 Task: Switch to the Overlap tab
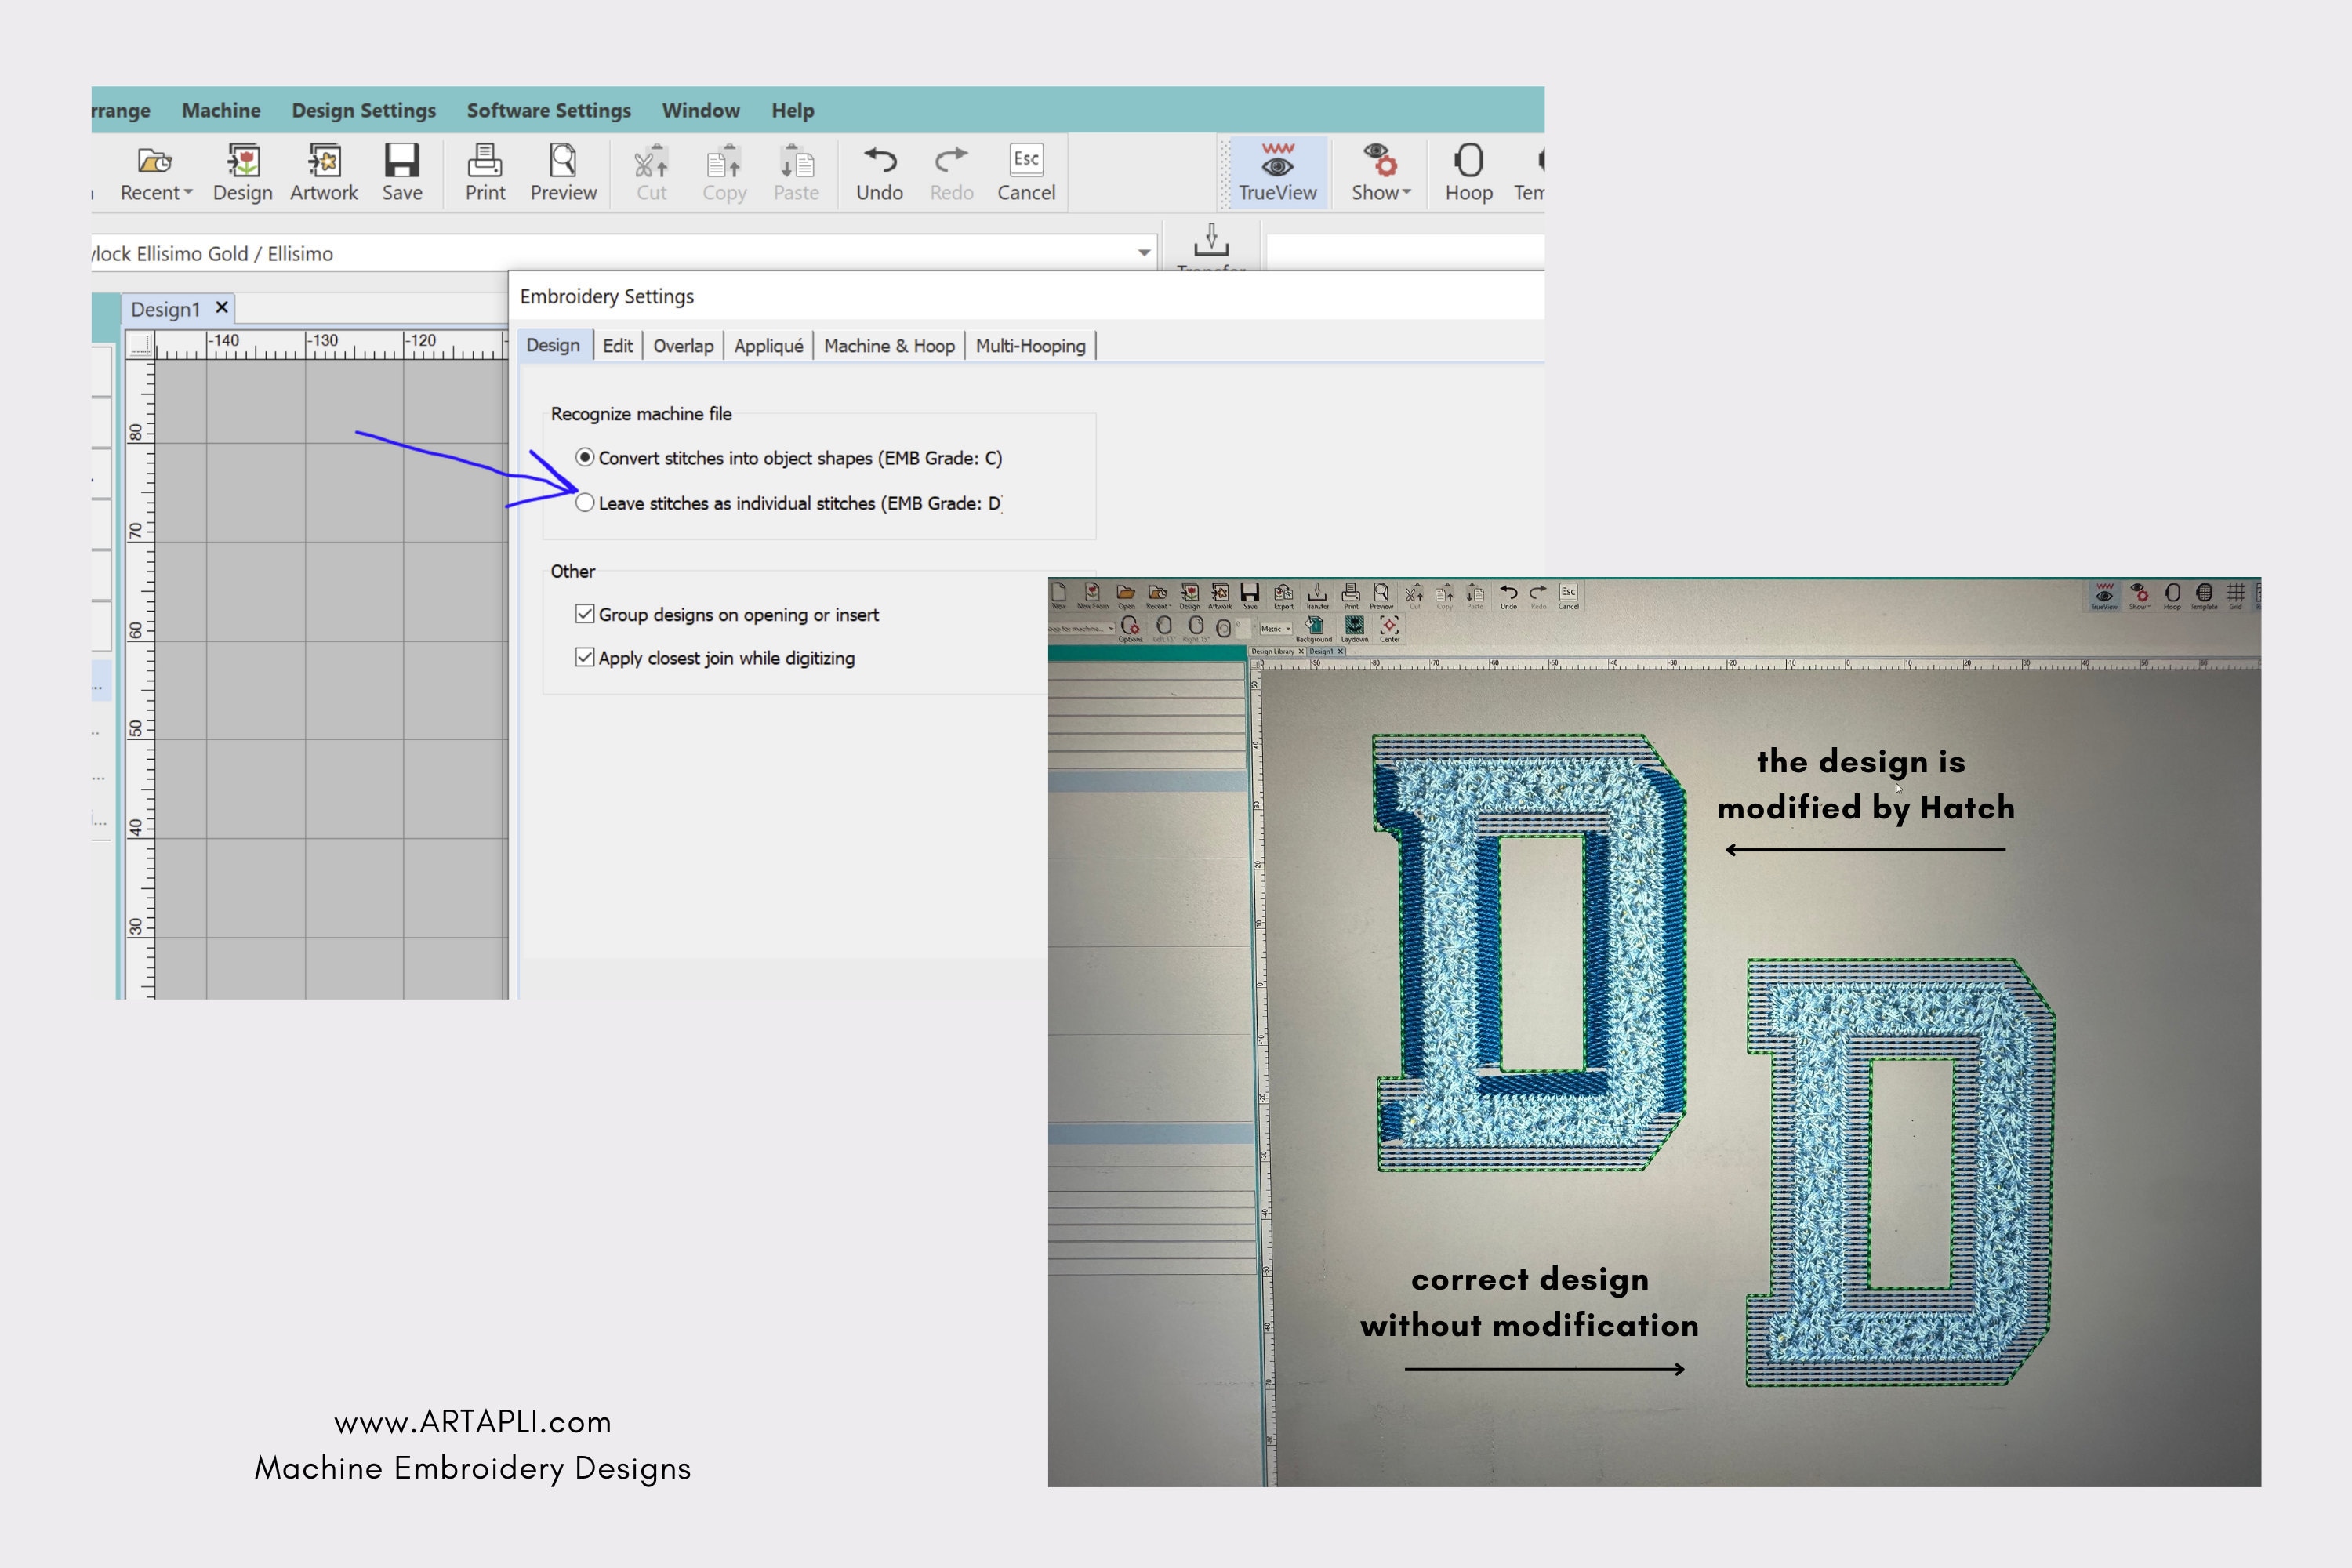pyautogui.click(x=683, y=345)
